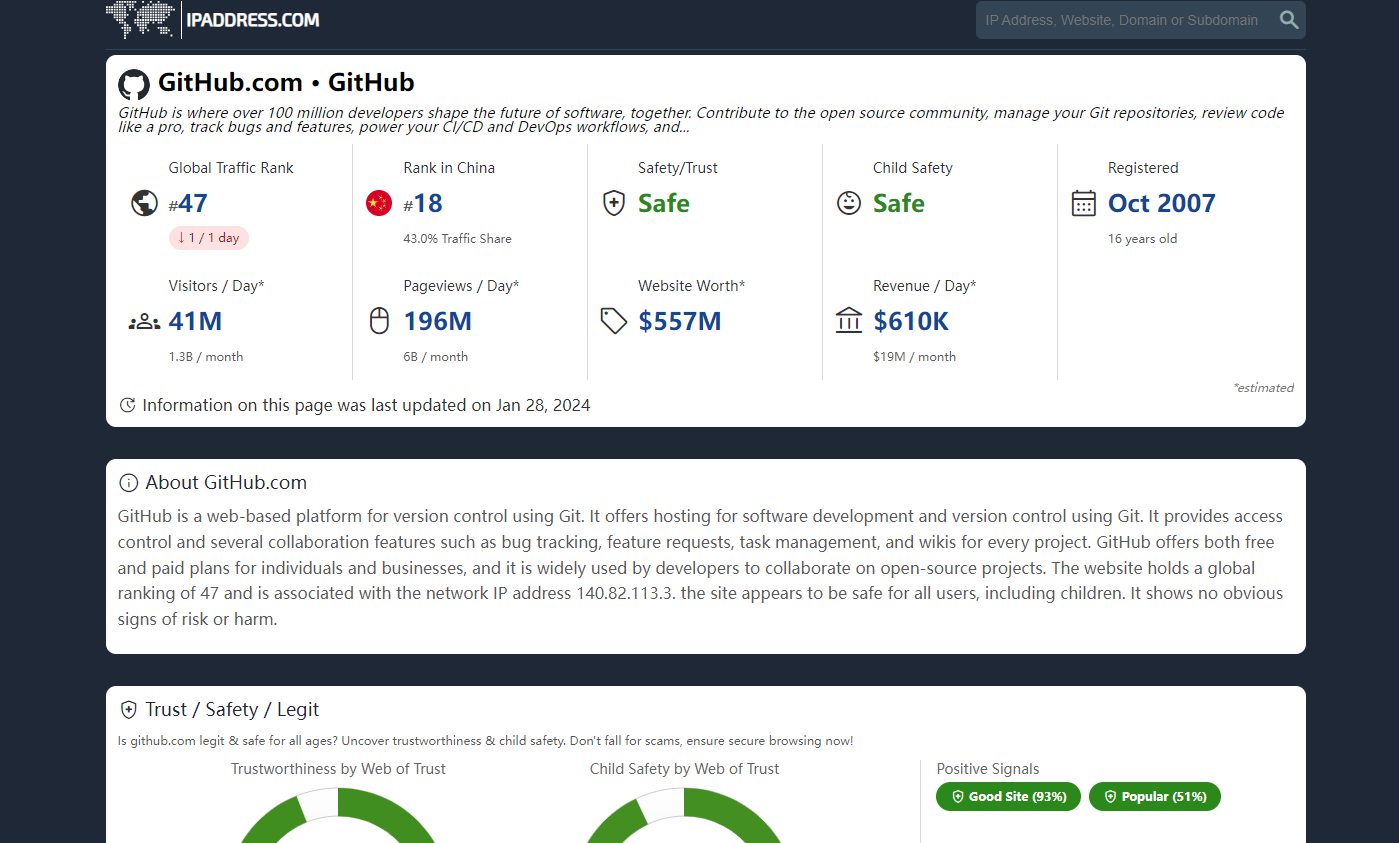1399x843 pixels.
Task: Click the info icon beside About GitHub.com
Action: [128, 483]
